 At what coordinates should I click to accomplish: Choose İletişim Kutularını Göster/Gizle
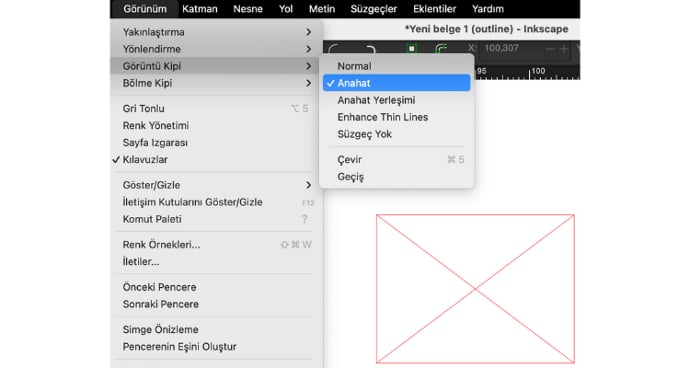(217, 202)
